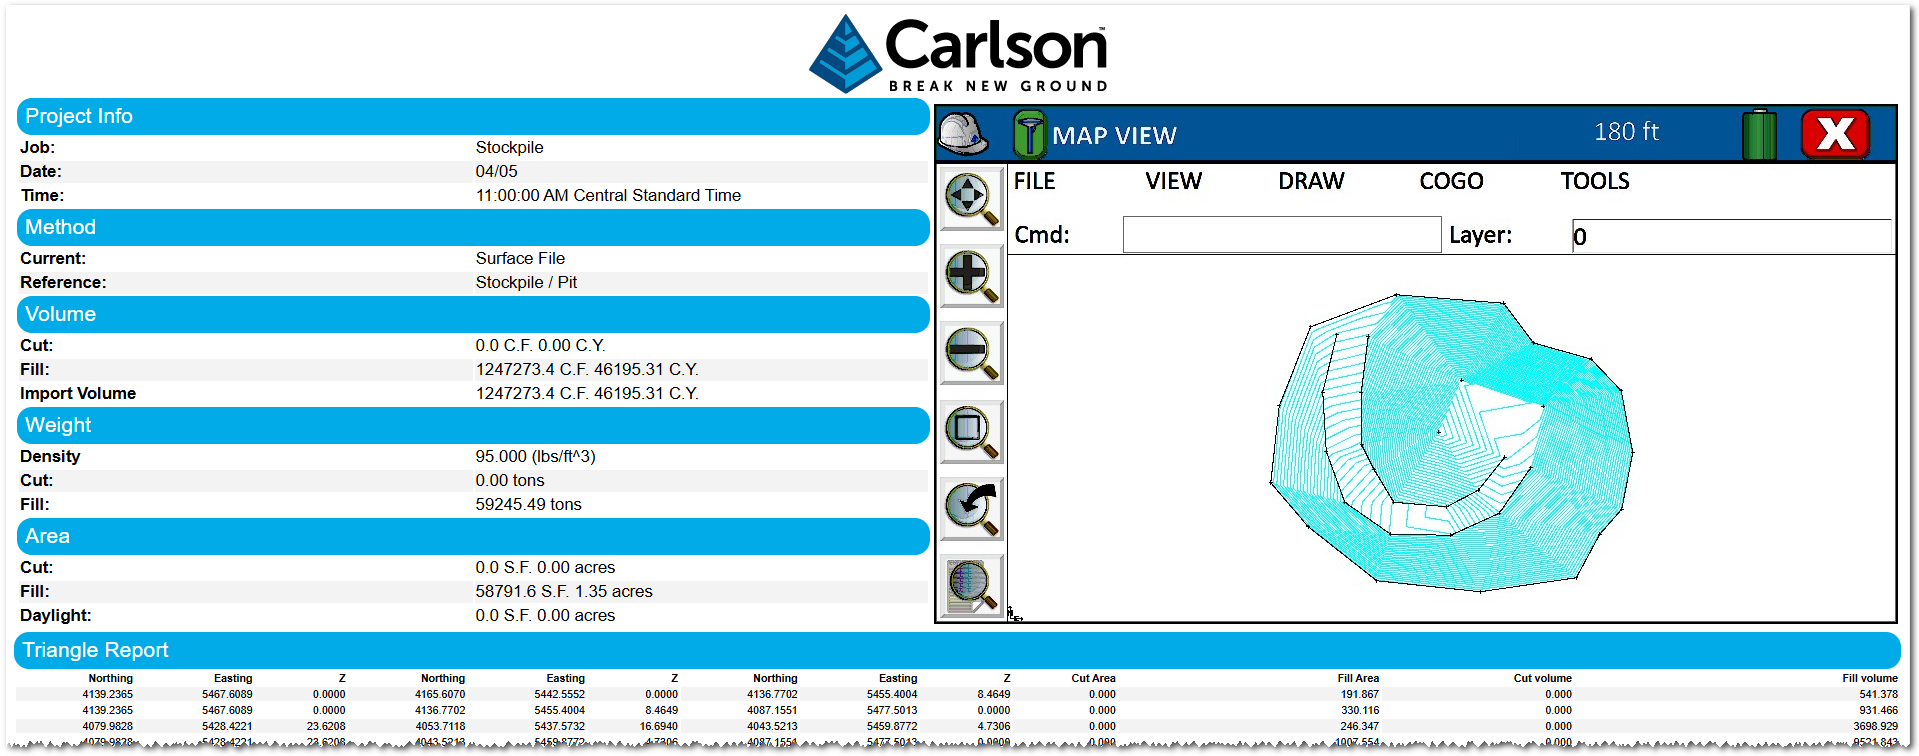The image size is (1919, 756).
Task: Click Area Fill '58791.6 S.F. 1.35 acres'
Action: click(564, 591)
